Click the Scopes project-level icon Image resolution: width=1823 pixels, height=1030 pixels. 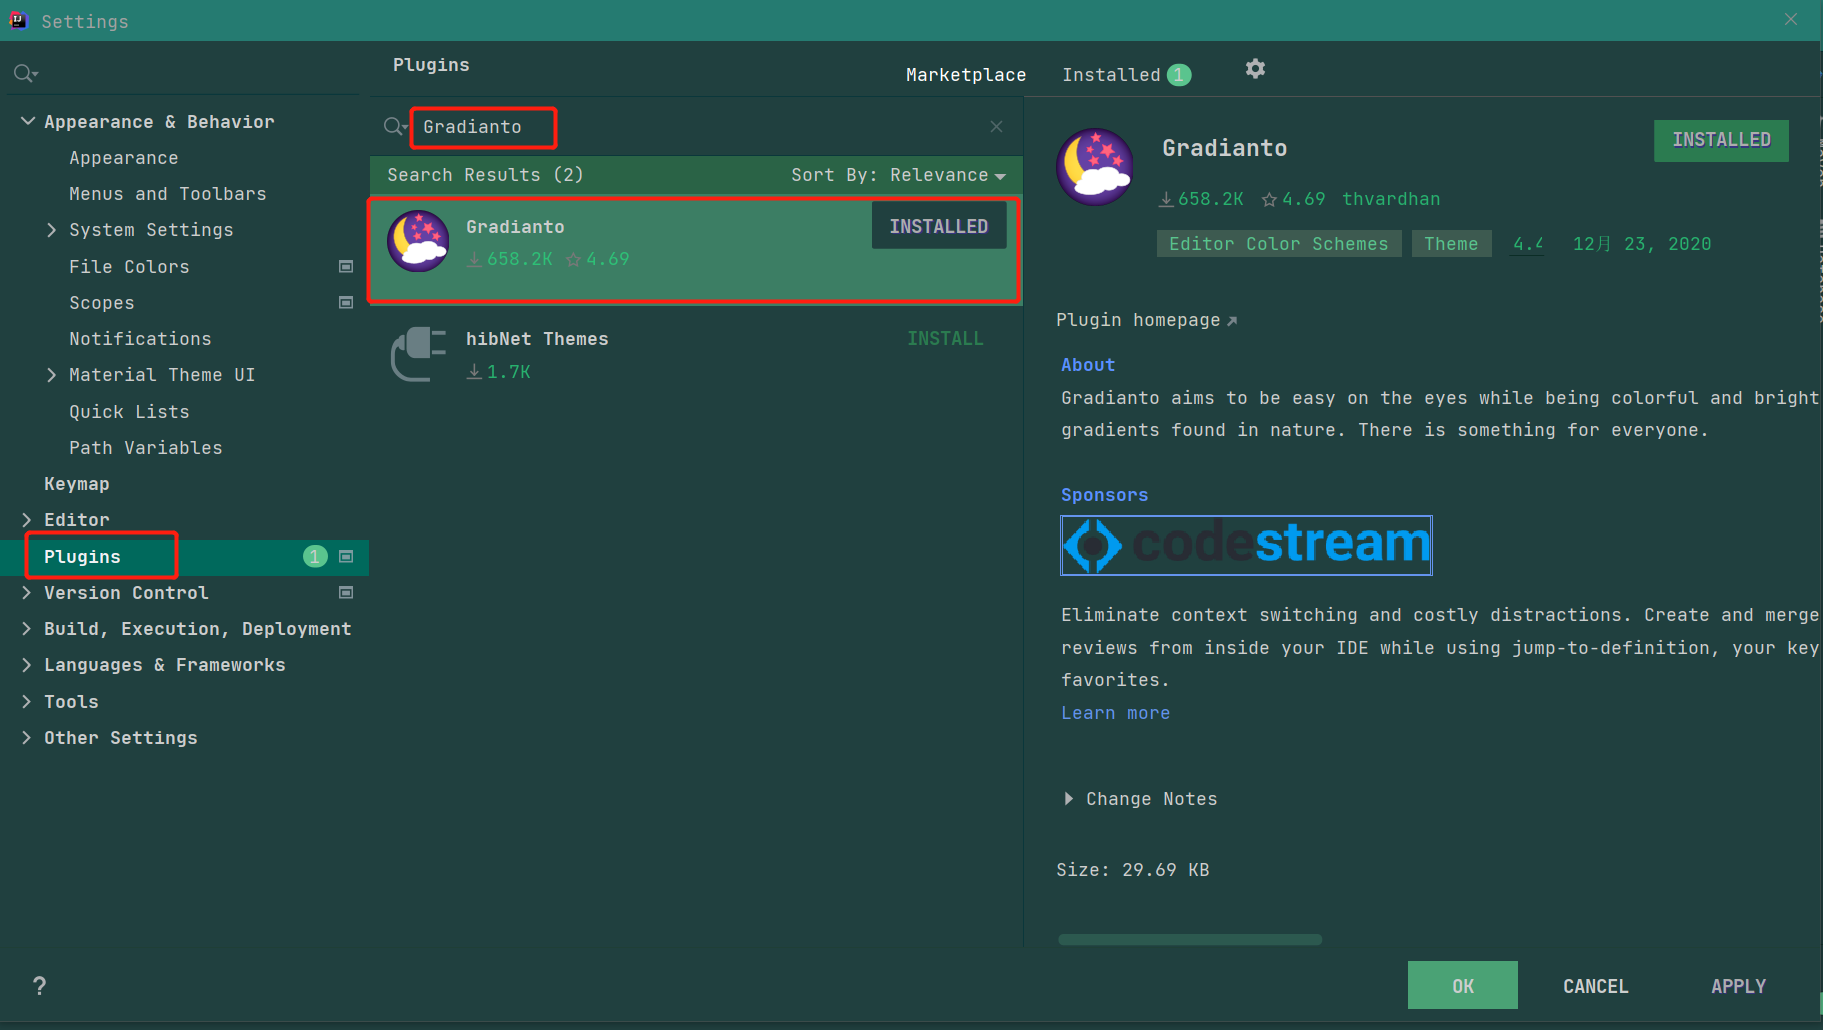point(346,302)
